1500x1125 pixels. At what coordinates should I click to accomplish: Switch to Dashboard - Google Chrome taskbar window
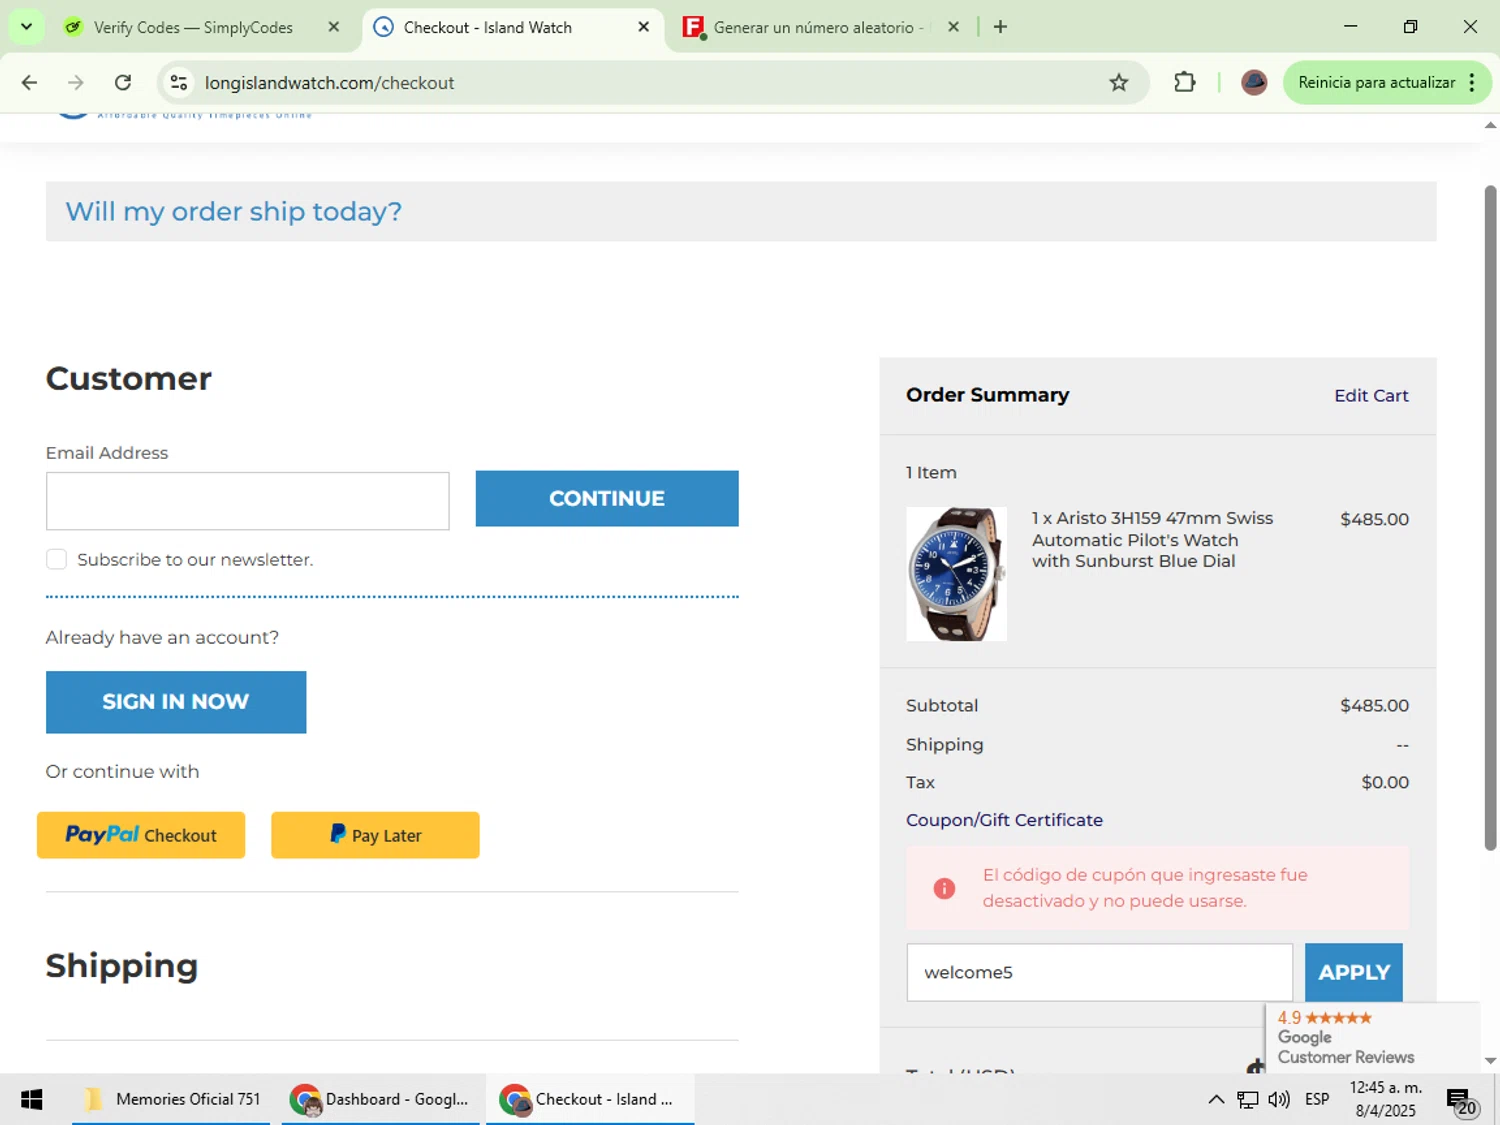(379, 1100)
